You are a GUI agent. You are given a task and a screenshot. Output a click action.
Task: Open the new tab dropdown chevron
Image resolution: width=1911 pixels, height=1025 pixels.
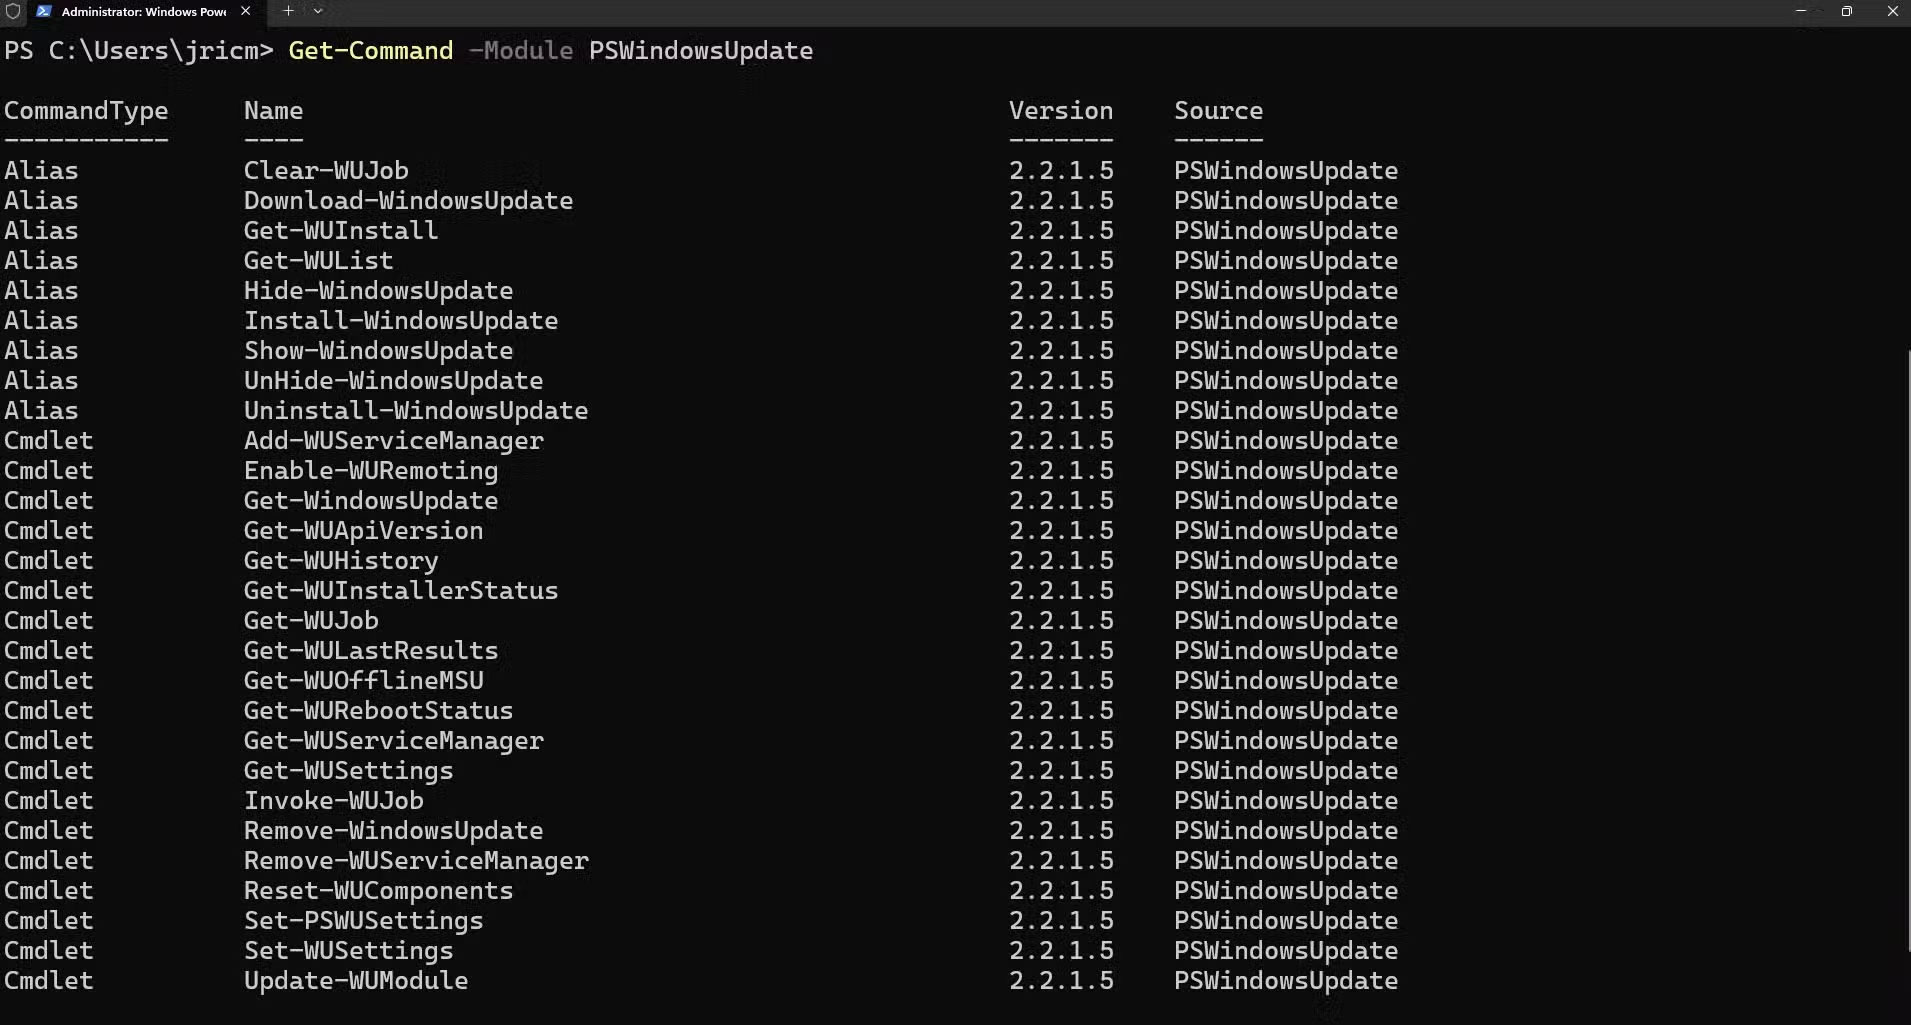click(x=317, y=11)
